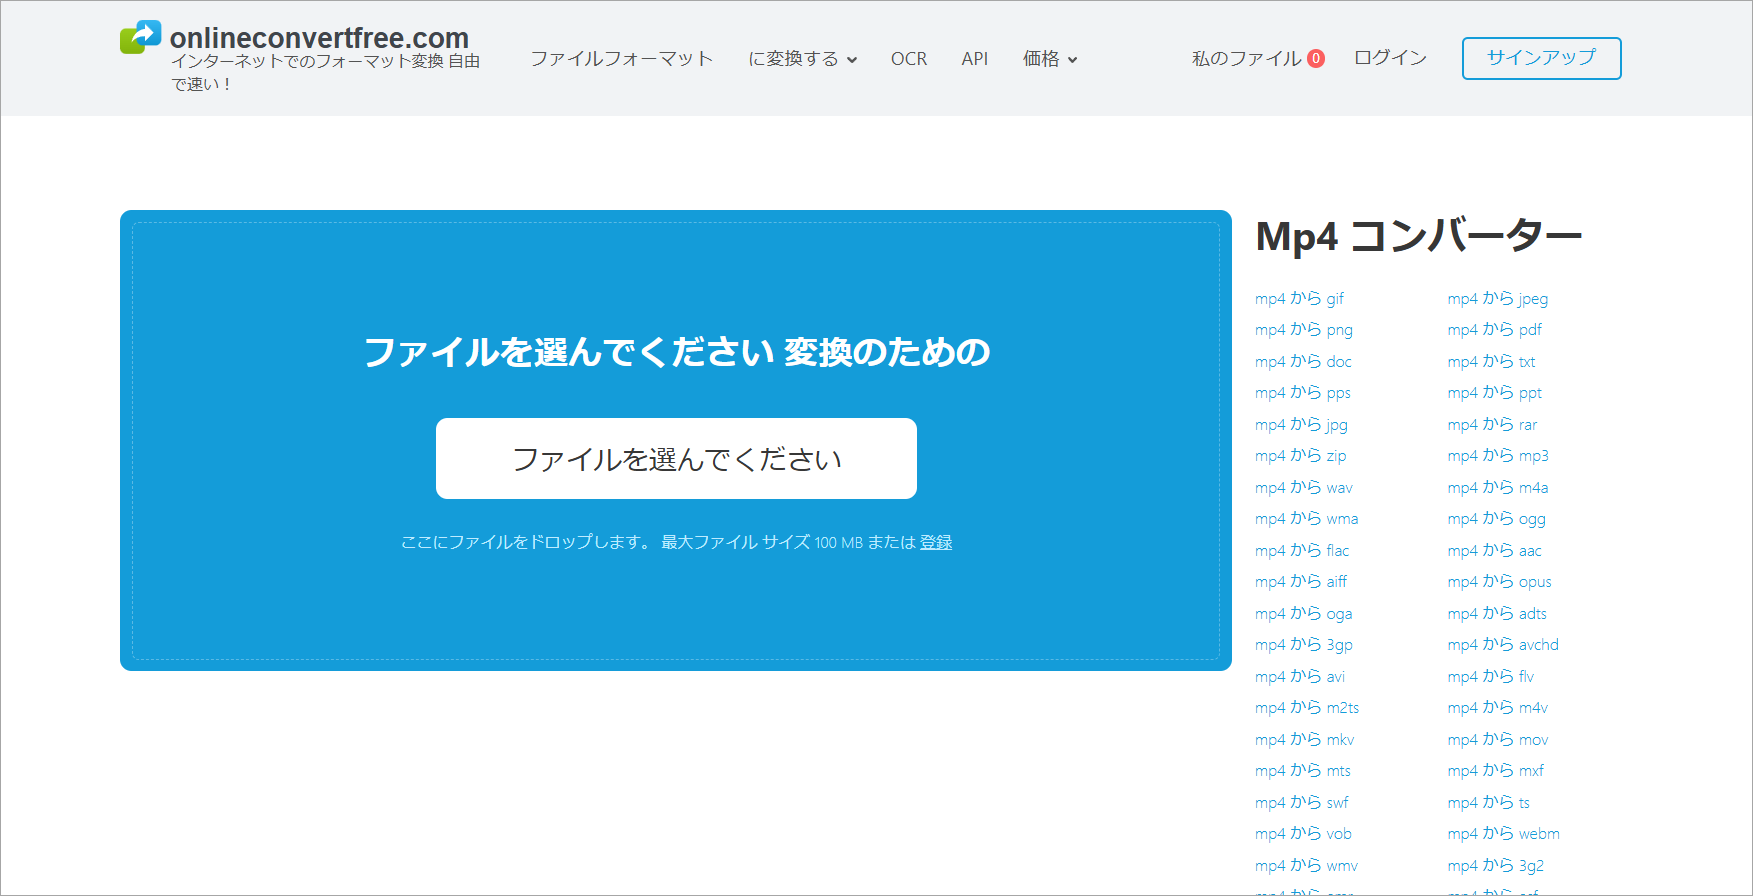Choose the mp4 から mov conversion

(1497, 739)
